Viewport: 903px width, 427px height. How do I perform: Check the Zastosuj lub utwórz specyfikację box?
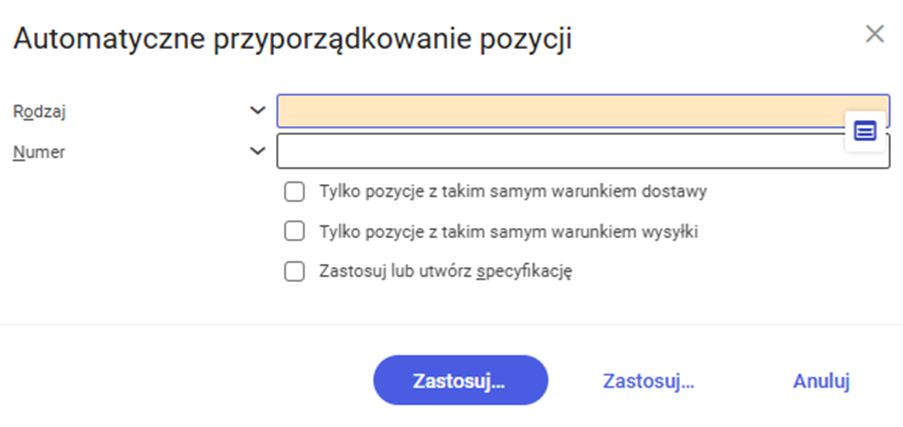pos(294,271)
